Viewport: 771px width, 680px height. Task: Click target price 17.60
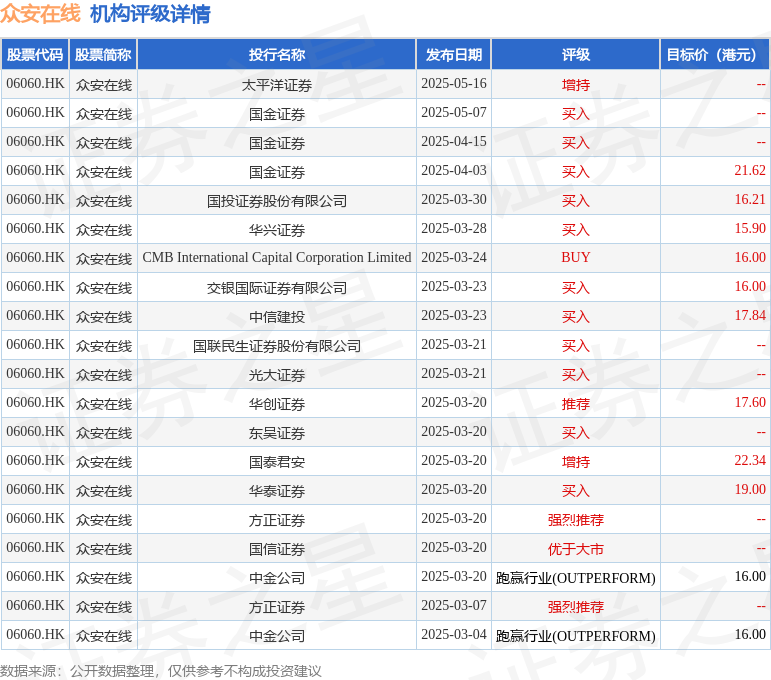pyautogui.click(x=750, y=403)
